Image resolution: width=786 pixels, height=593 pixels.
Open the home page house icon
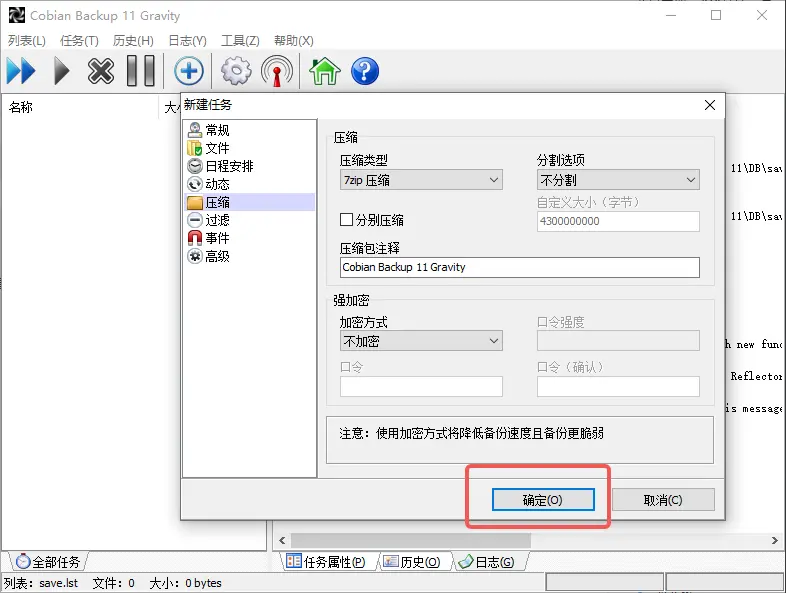click(324, 71)
